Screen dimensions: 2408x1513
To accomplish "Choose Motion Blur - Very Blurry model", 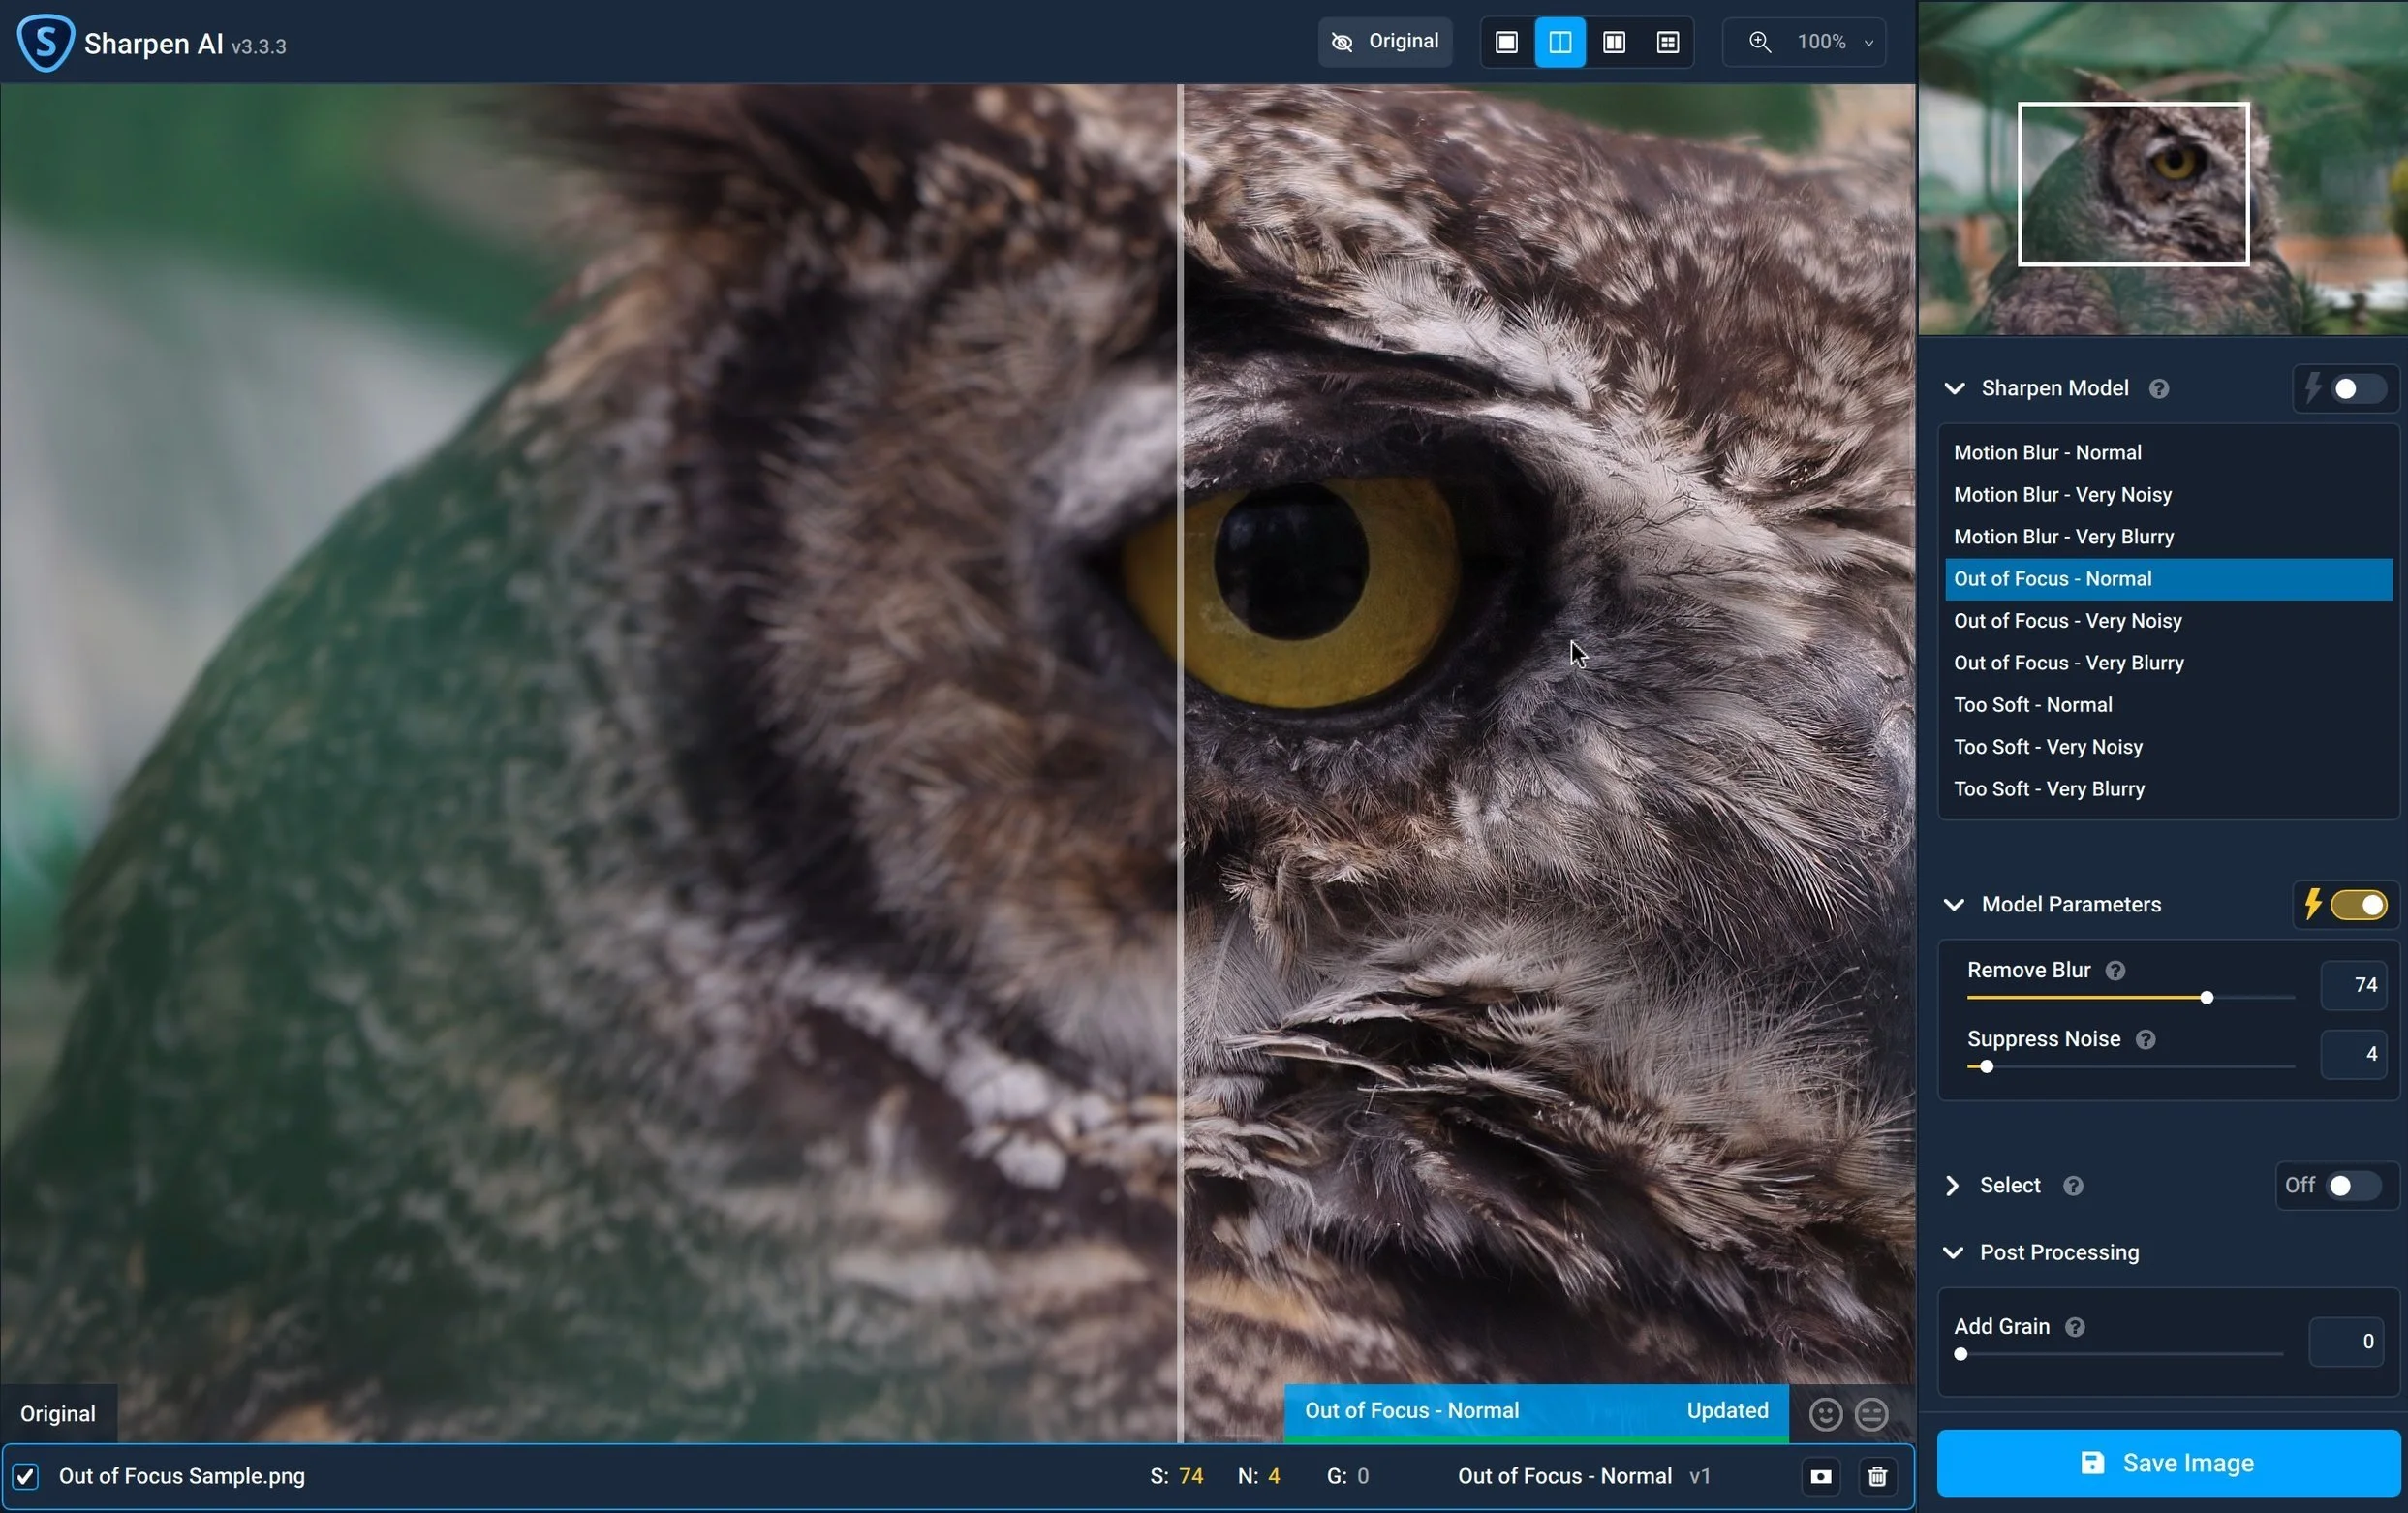I will (2063, 536).
